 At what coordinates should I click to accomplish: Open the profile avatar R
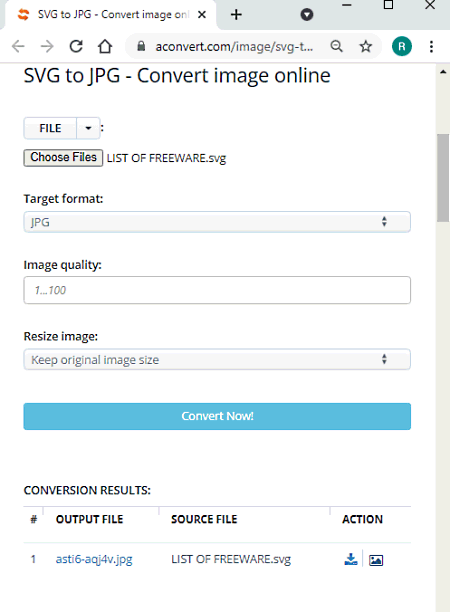point(402,46)
